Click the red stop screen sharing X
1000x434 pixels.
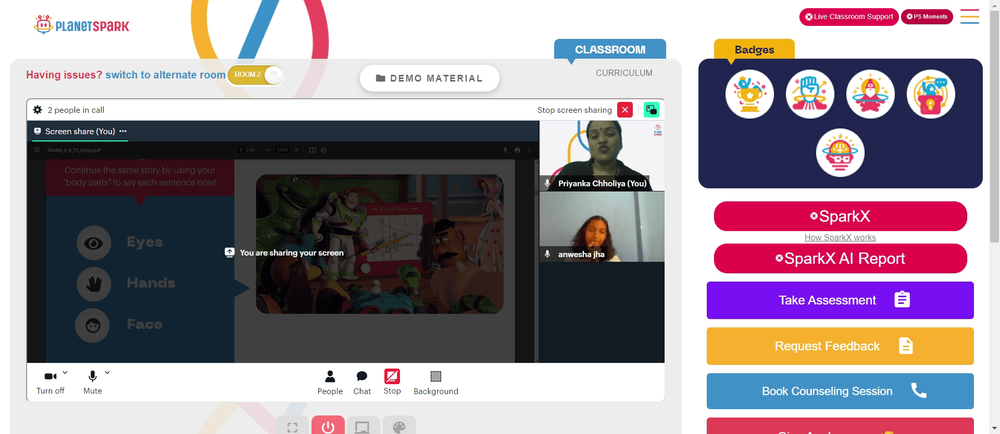[625, 110]
